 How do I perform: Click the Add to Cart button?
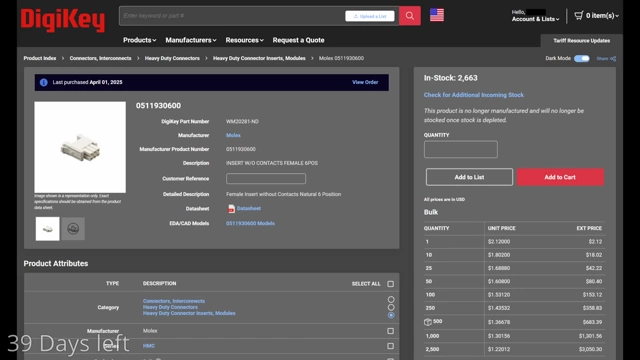560,177
